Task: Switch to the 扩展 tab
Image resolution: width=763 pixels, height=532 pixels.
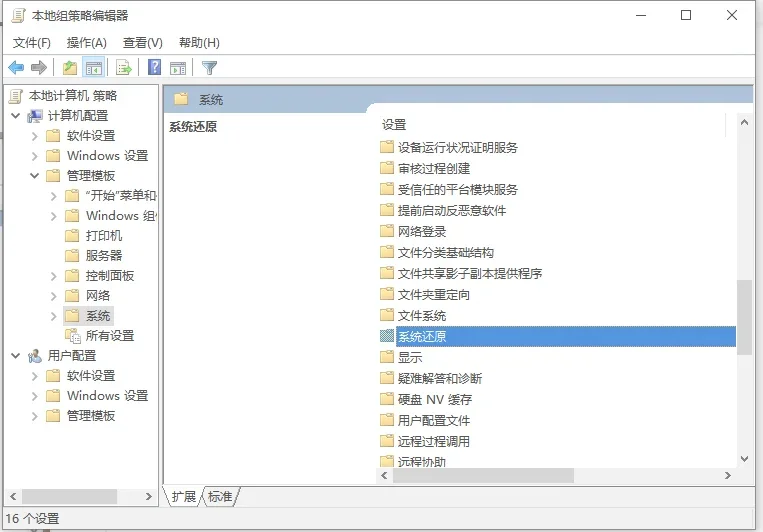Action: click(183, 496)
